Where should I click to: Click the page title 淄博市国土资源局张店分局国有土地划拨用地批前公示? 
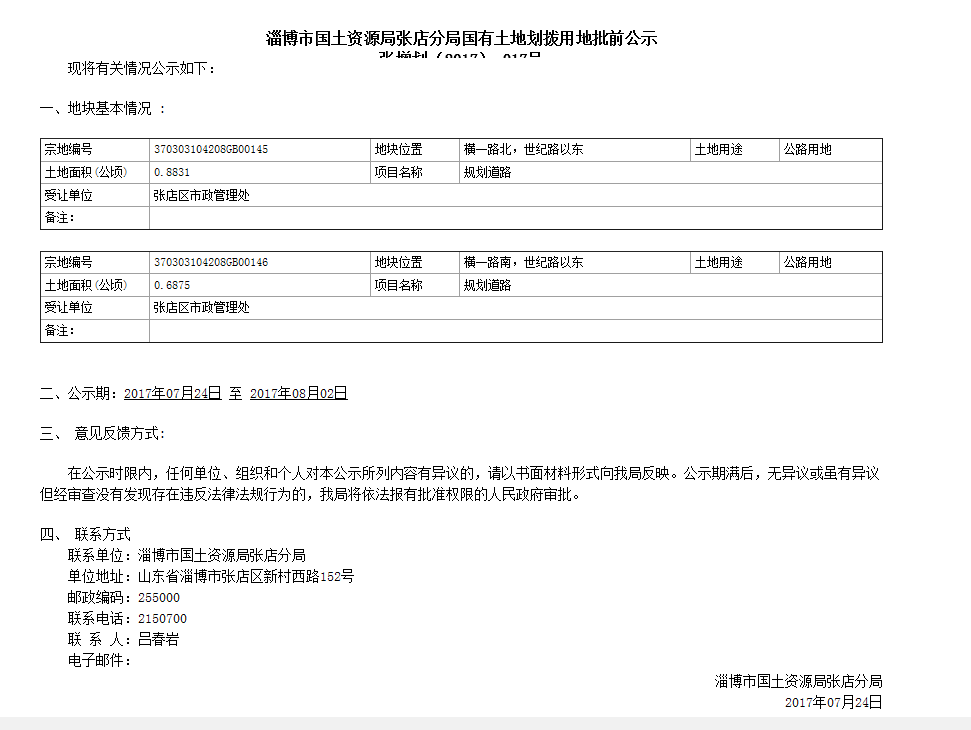(461, 38)
